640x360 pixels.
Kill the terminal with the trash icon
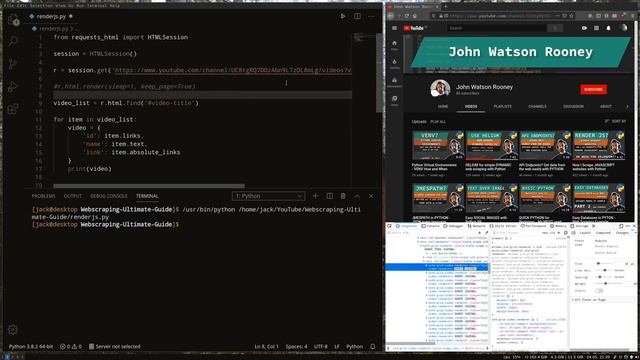click(x=343, y=196)
